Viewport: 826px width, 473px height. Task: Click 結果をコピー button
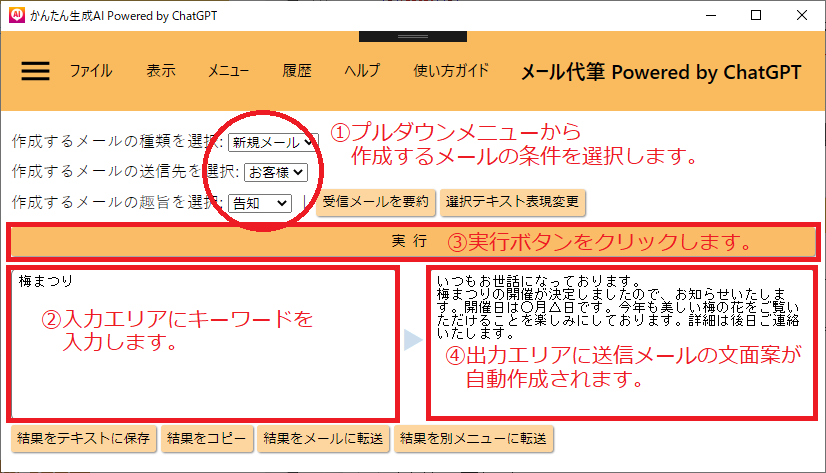point(207,438)
